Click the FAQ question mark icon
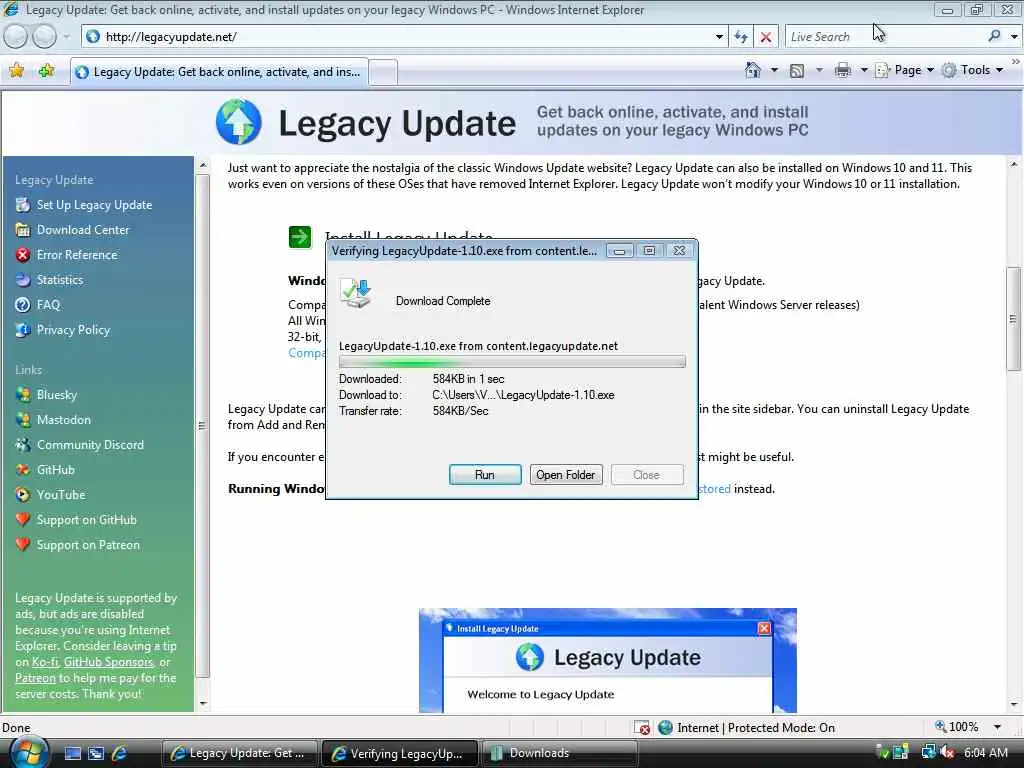This screenshot has height=768, width=1024. 23,305
